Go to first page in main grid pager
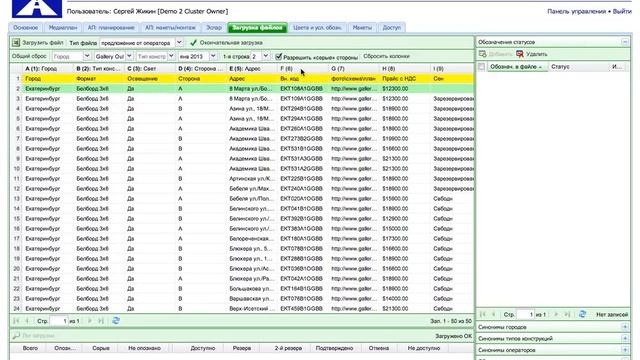 tap(16, 321)
